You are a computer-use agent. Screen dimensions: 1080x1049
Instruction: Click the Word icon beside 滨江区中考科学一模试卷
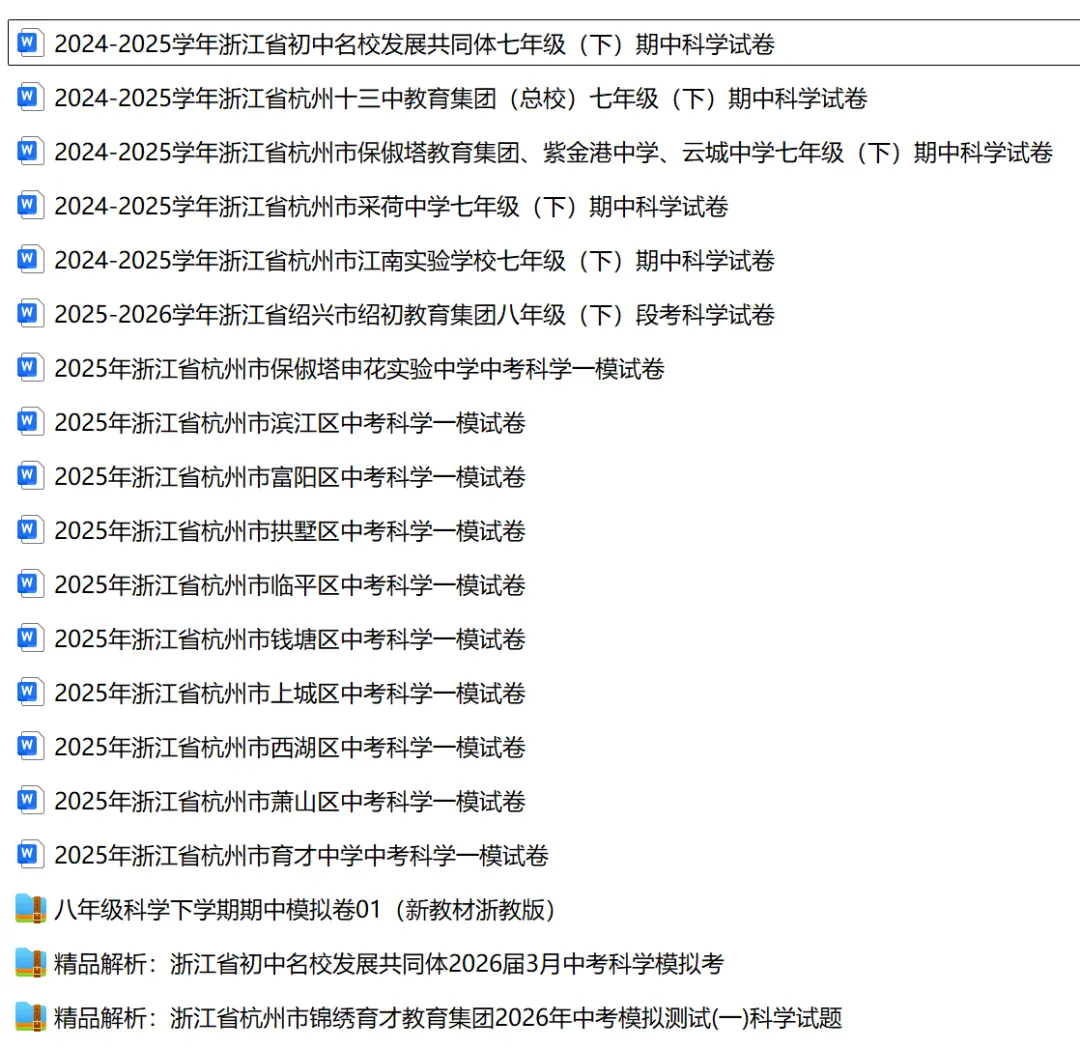click(29, 422)
